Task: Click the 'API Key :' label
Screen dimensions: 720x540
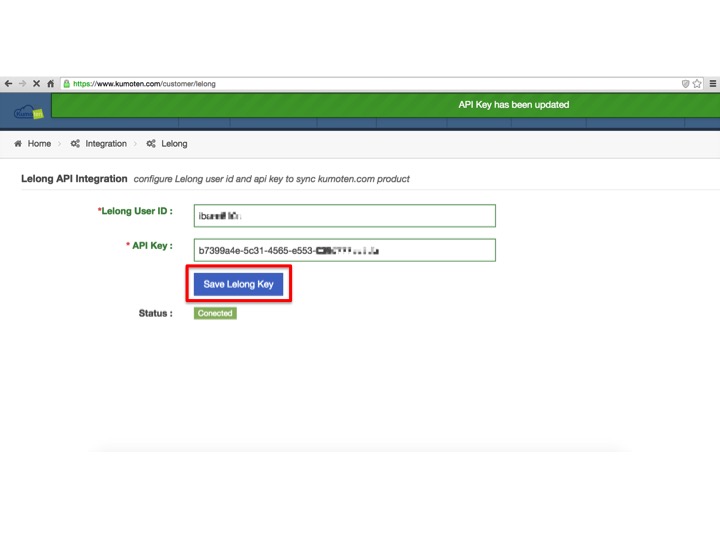Action: (x=150, y=246)
